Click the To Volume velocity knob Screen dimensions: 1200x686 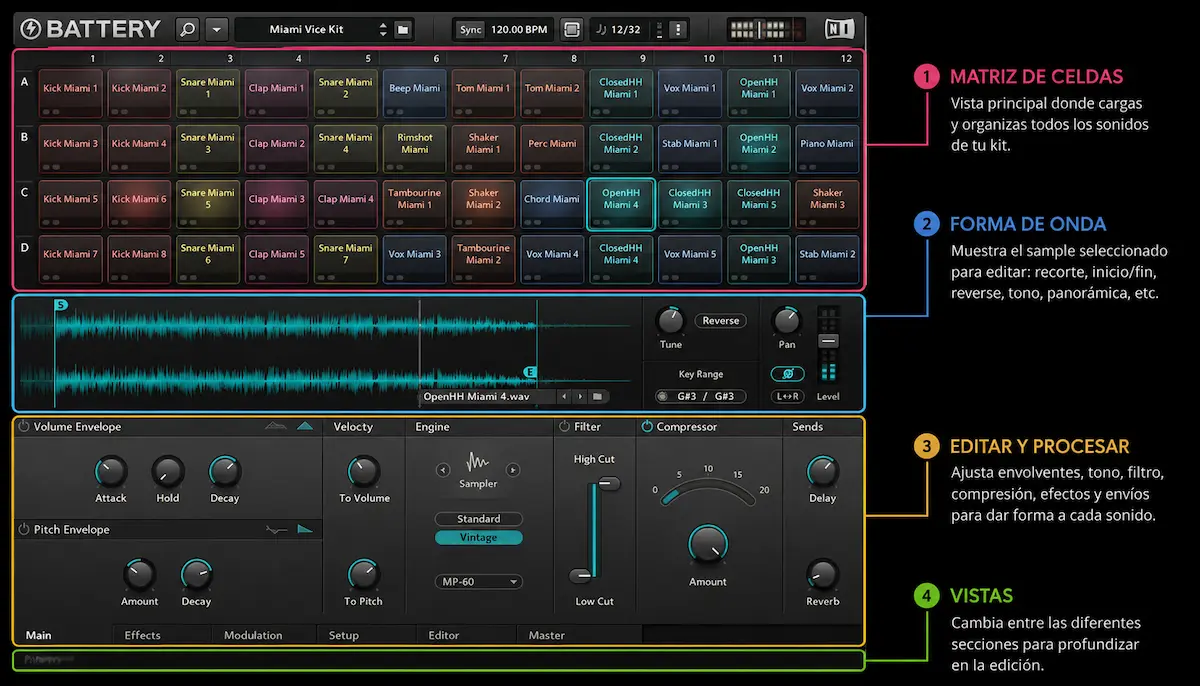[x=364, y=472]
